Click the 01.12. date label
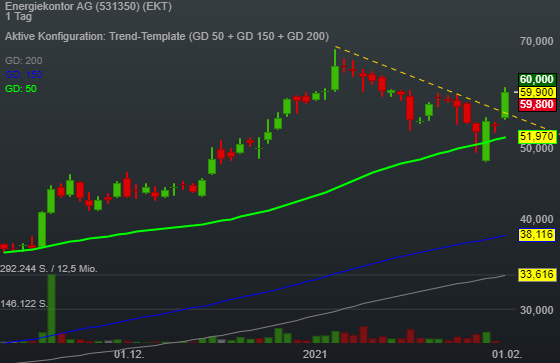 pos(129,354)
